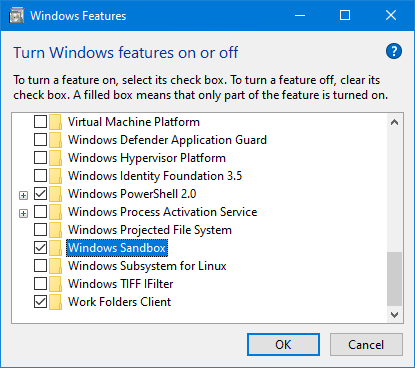Confirm changes with the OK button

[283, 345]
